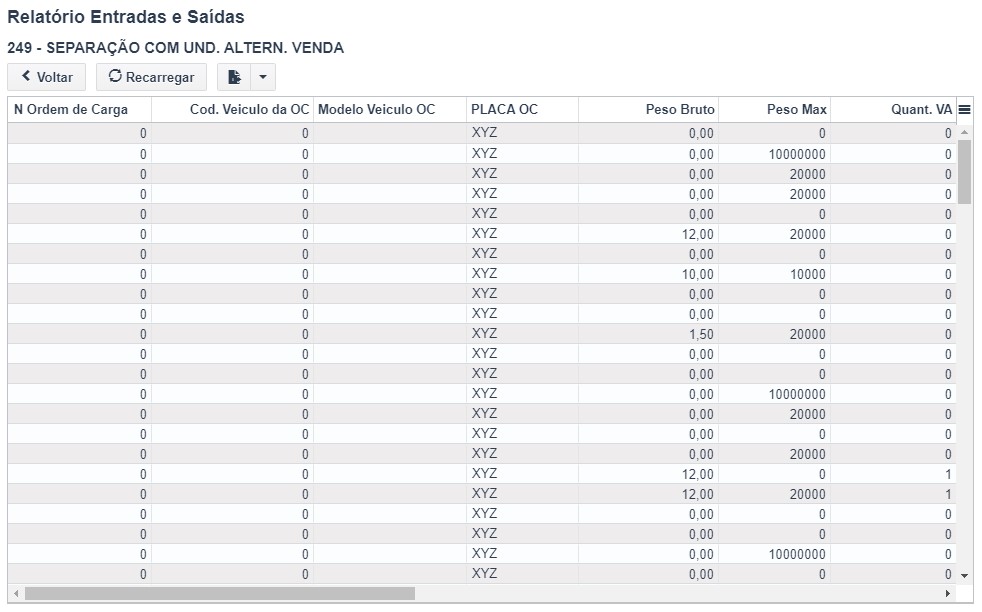Image resolution: width=982 pixels, height=612 pixels.
Task: Click the vertical scrollbar up arrow
Action: click(964, 132)
